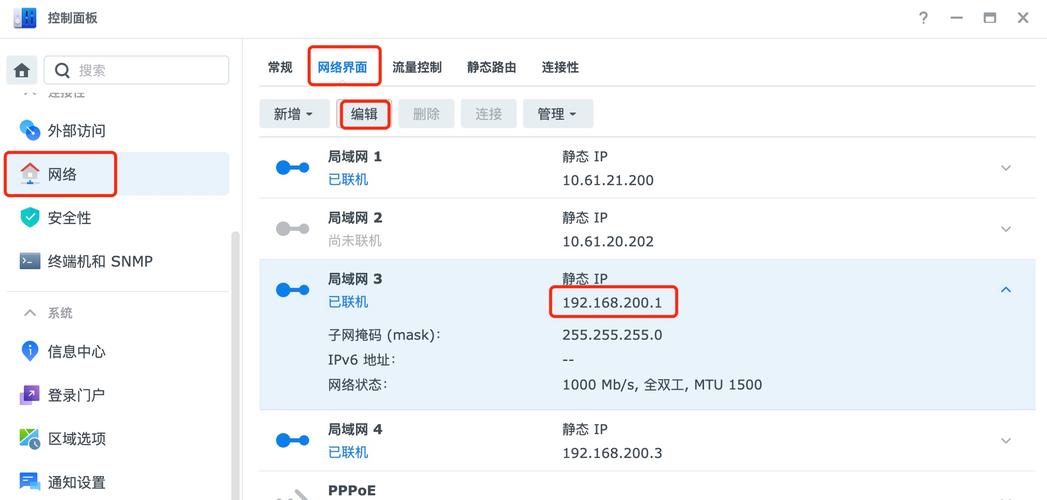Click the 编辑 button
This screenshot has width=1047, height=500.
(364, 114)
